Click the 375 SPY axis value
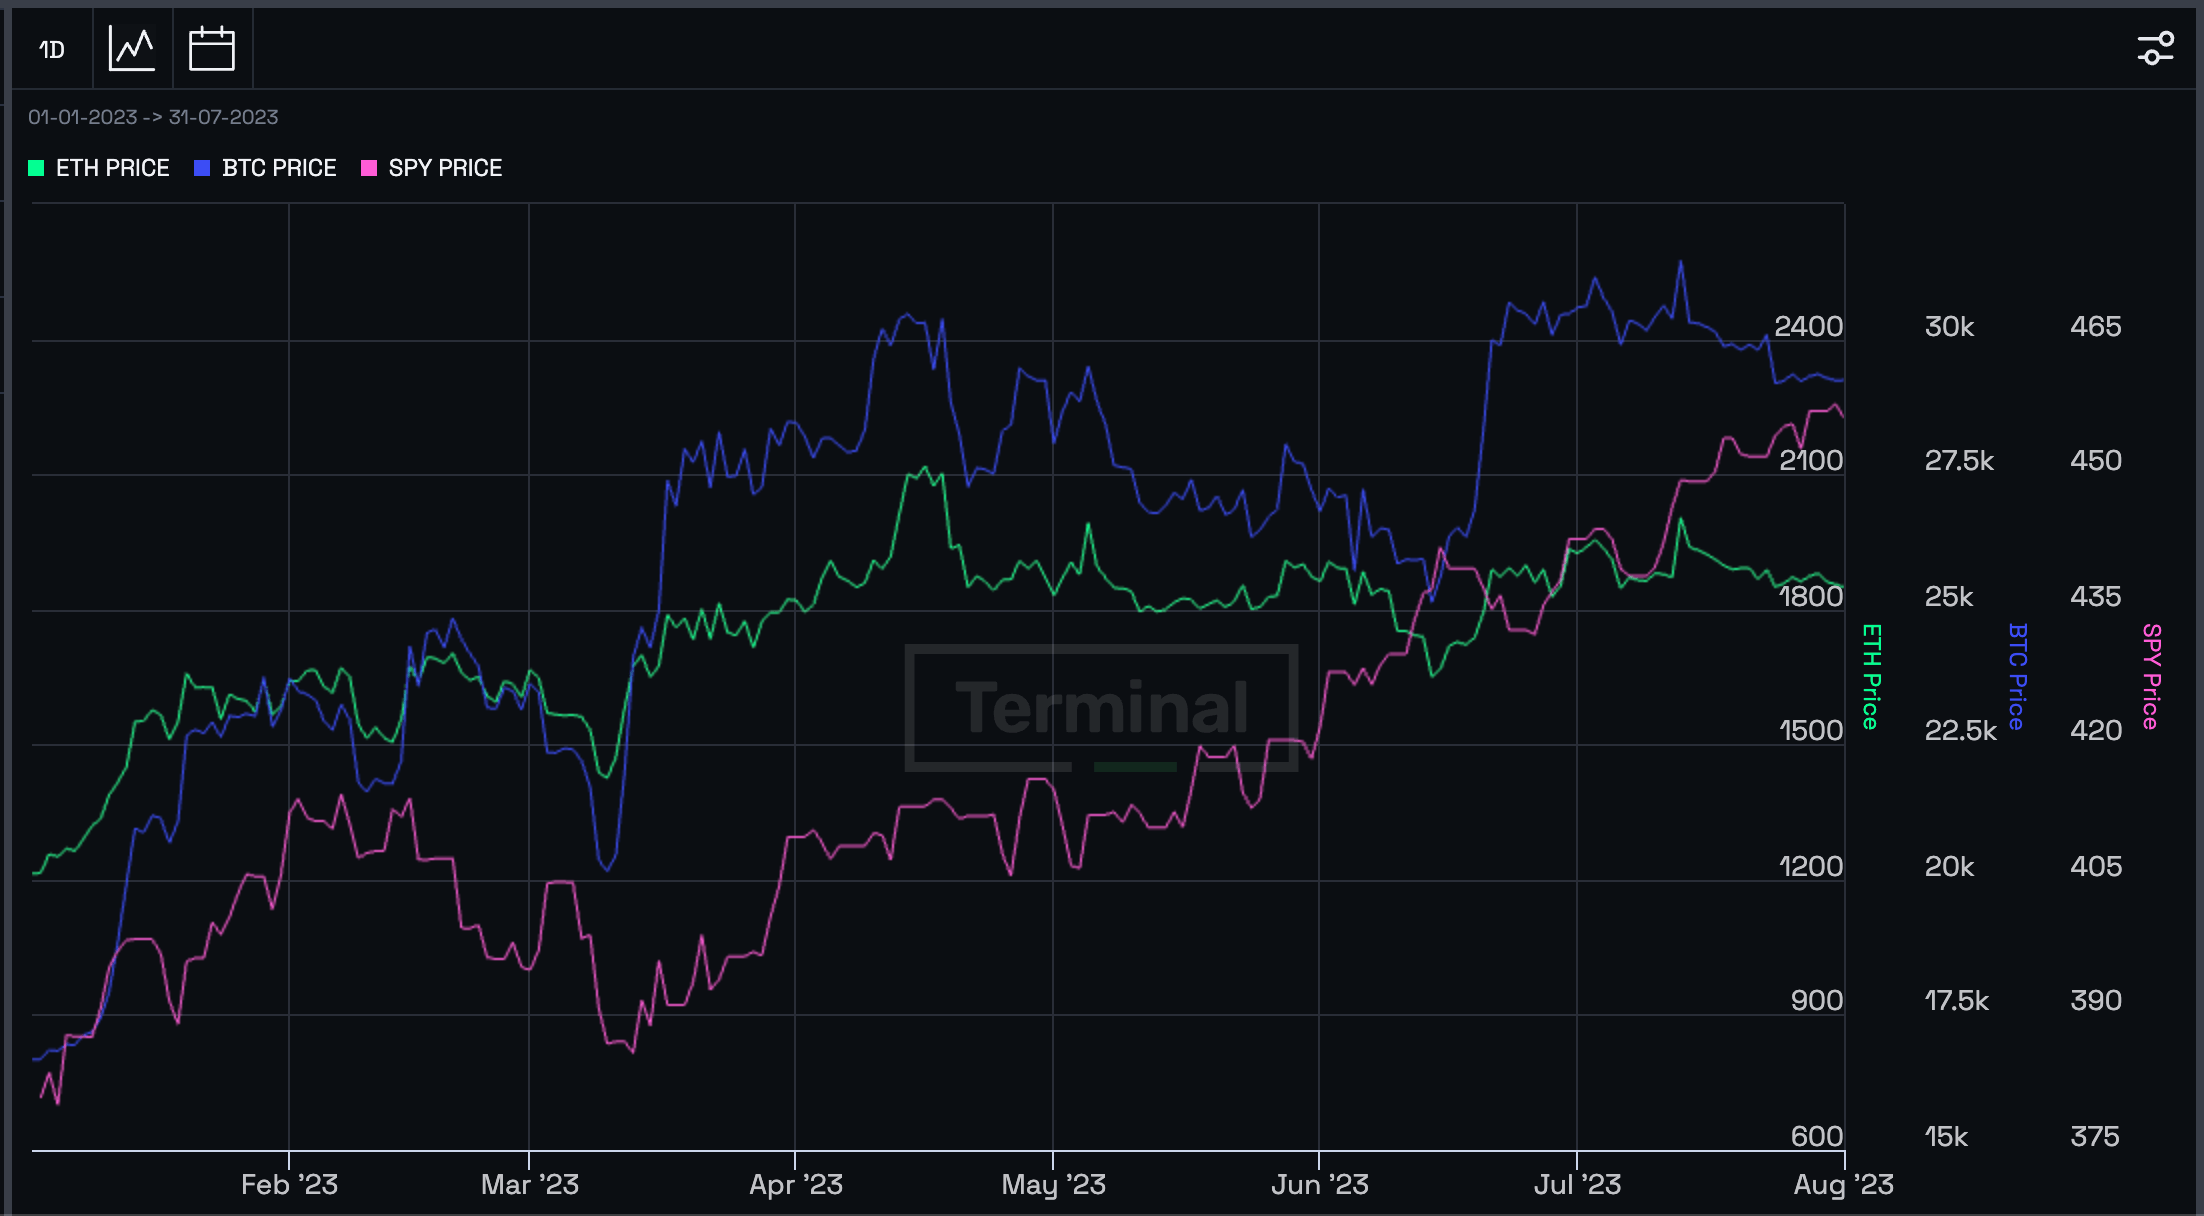The width and height of the screenshot is (2204, 1216). tap(2095, 1136)
